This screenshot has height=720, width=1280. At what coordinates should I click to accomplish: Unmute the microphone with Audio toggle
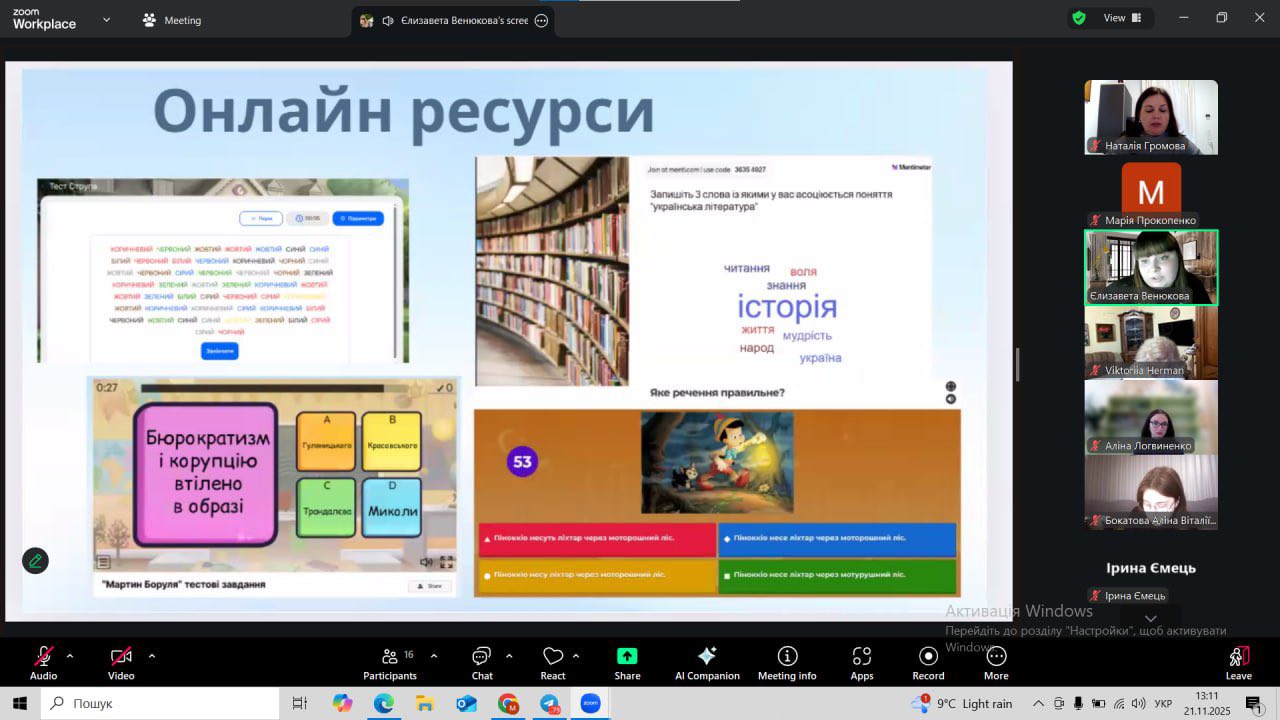pos(43,662)
